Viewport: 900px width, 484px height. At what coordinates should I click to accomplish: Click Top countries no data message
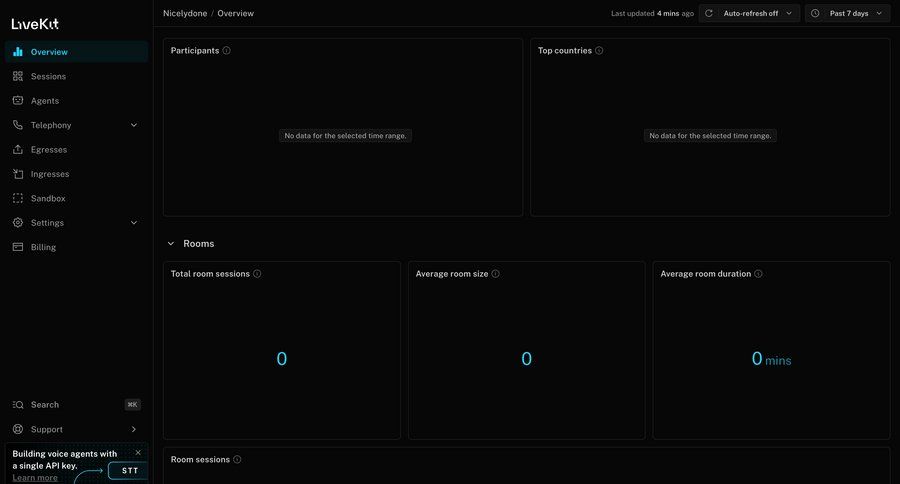(x=710, y=136)
